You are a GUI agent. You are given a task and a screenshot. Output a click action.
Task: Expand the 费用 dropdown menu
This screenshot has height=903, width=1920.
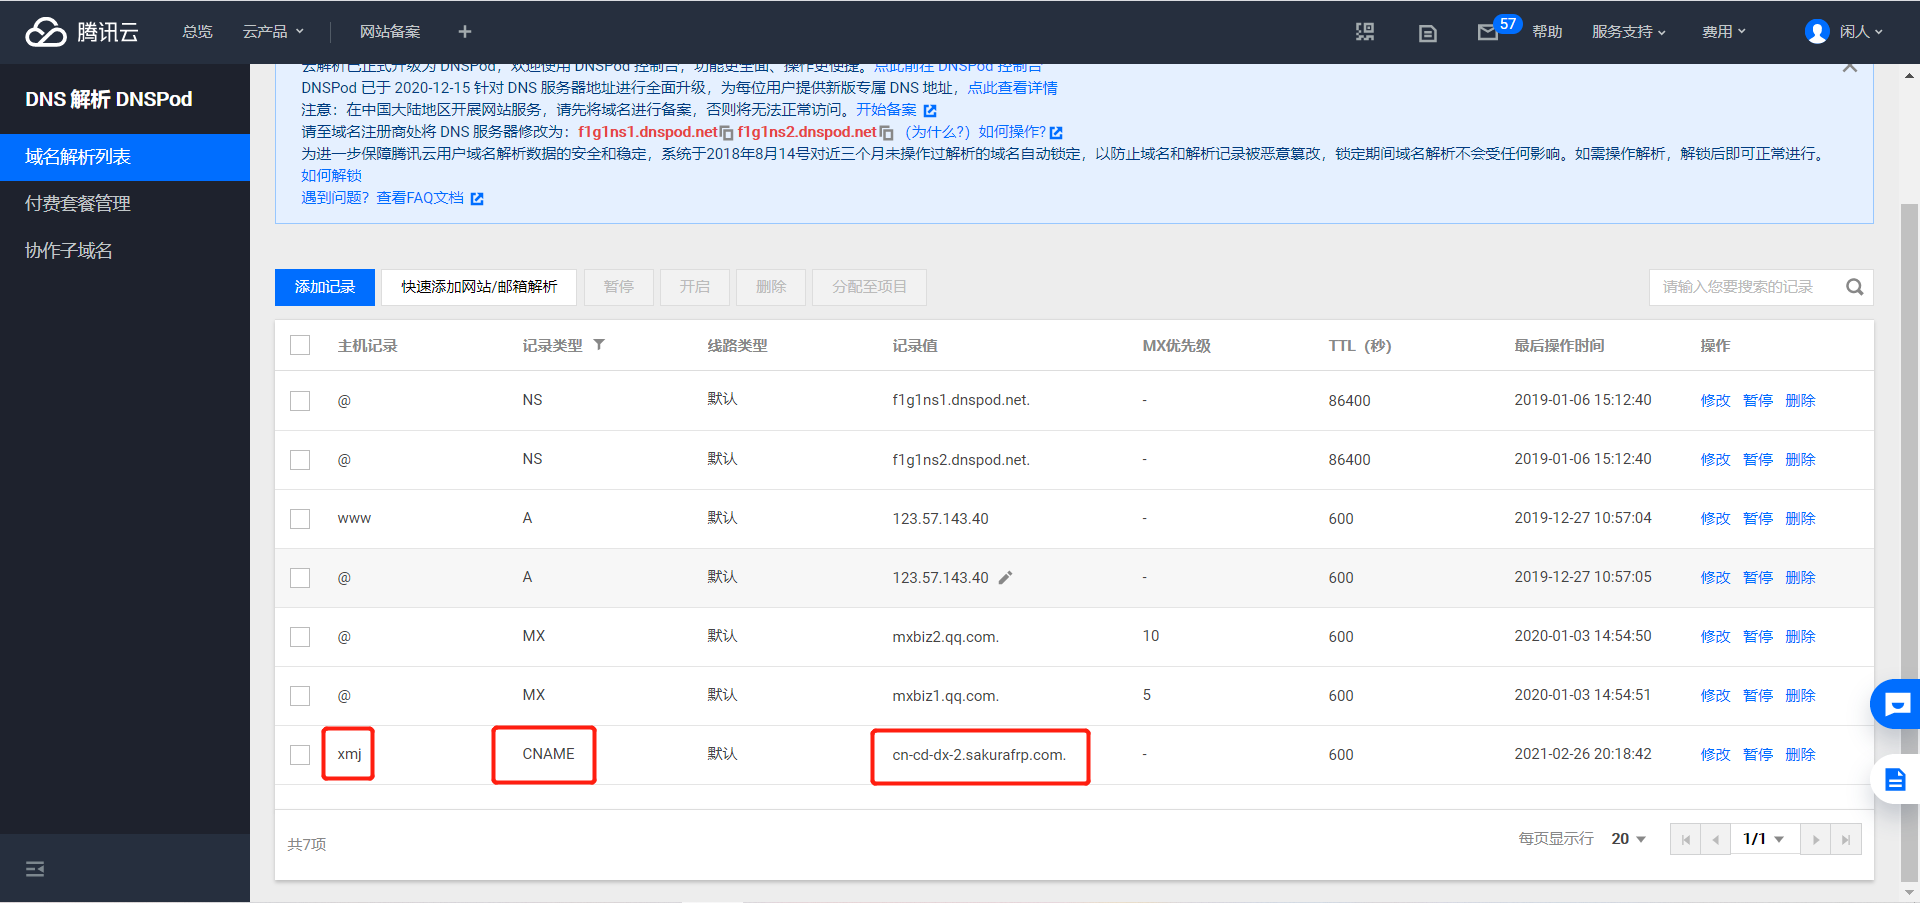tap(1724, 32)
